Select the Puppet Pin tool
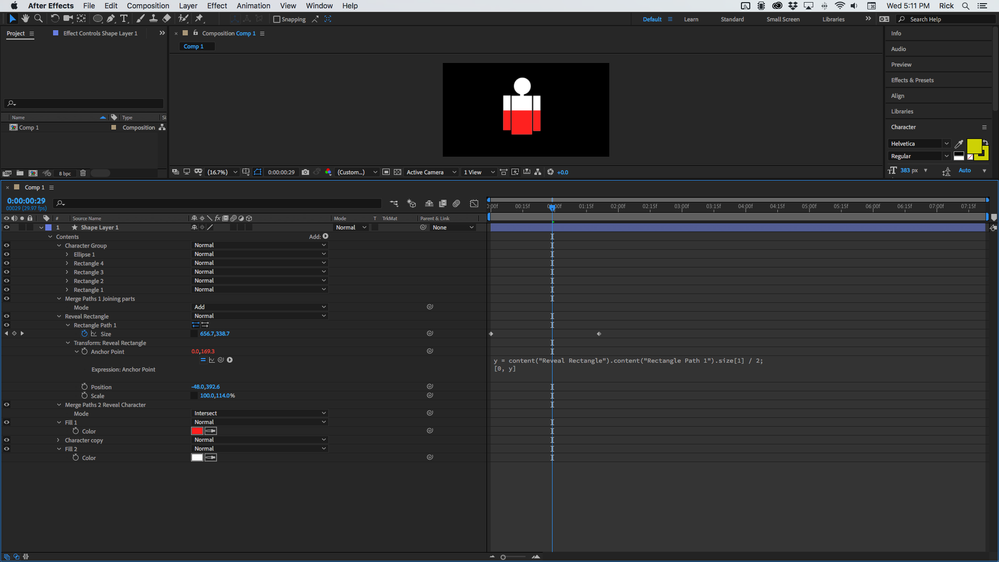Image resolution: width=999 pixels, height=562 pixels. coord(199,19)
